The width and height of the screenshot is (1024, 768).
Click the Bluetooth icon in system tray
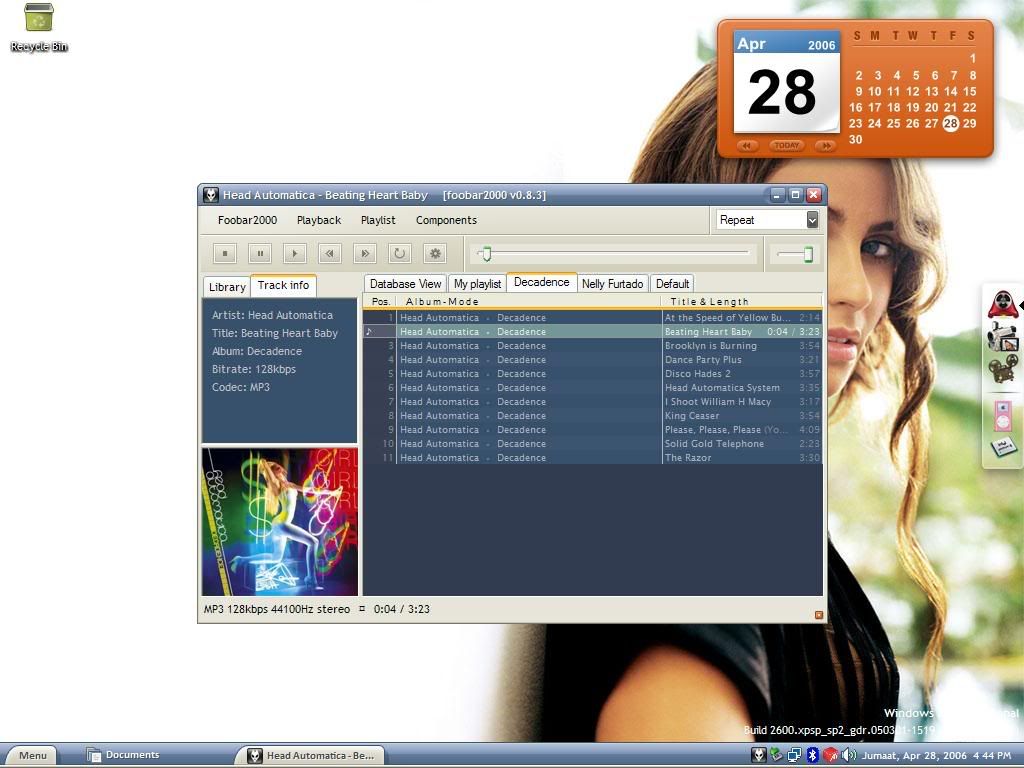(813, 755)
